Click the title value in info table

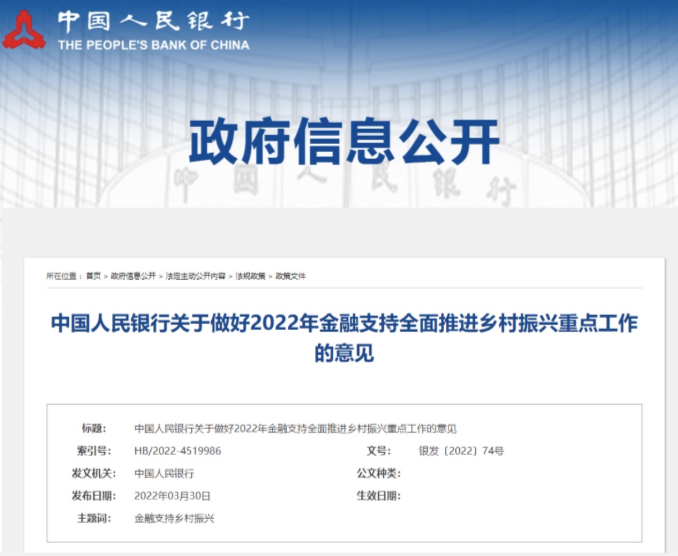click(295, 428)
